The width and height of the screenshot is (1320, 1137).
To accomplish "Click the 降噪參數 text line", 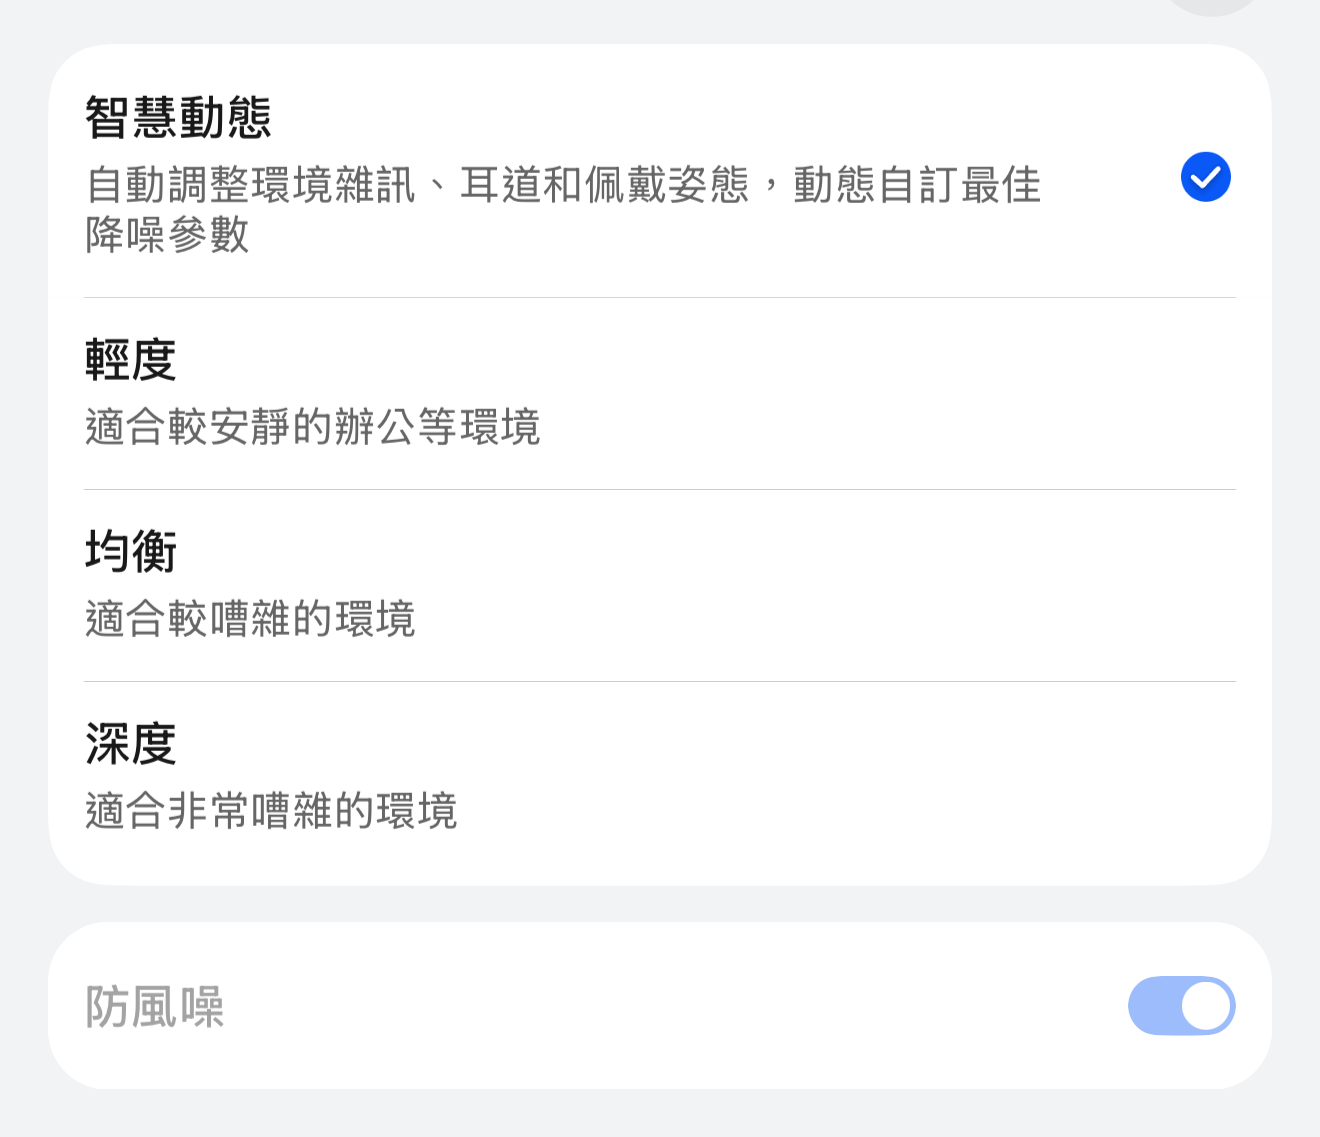I will click(167, 236).
